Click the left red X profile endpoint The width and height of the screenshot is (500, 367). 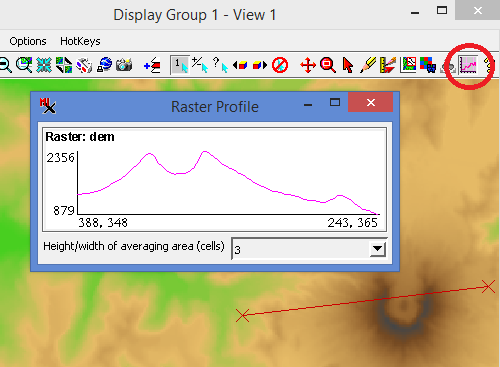(x=242, y=315)
